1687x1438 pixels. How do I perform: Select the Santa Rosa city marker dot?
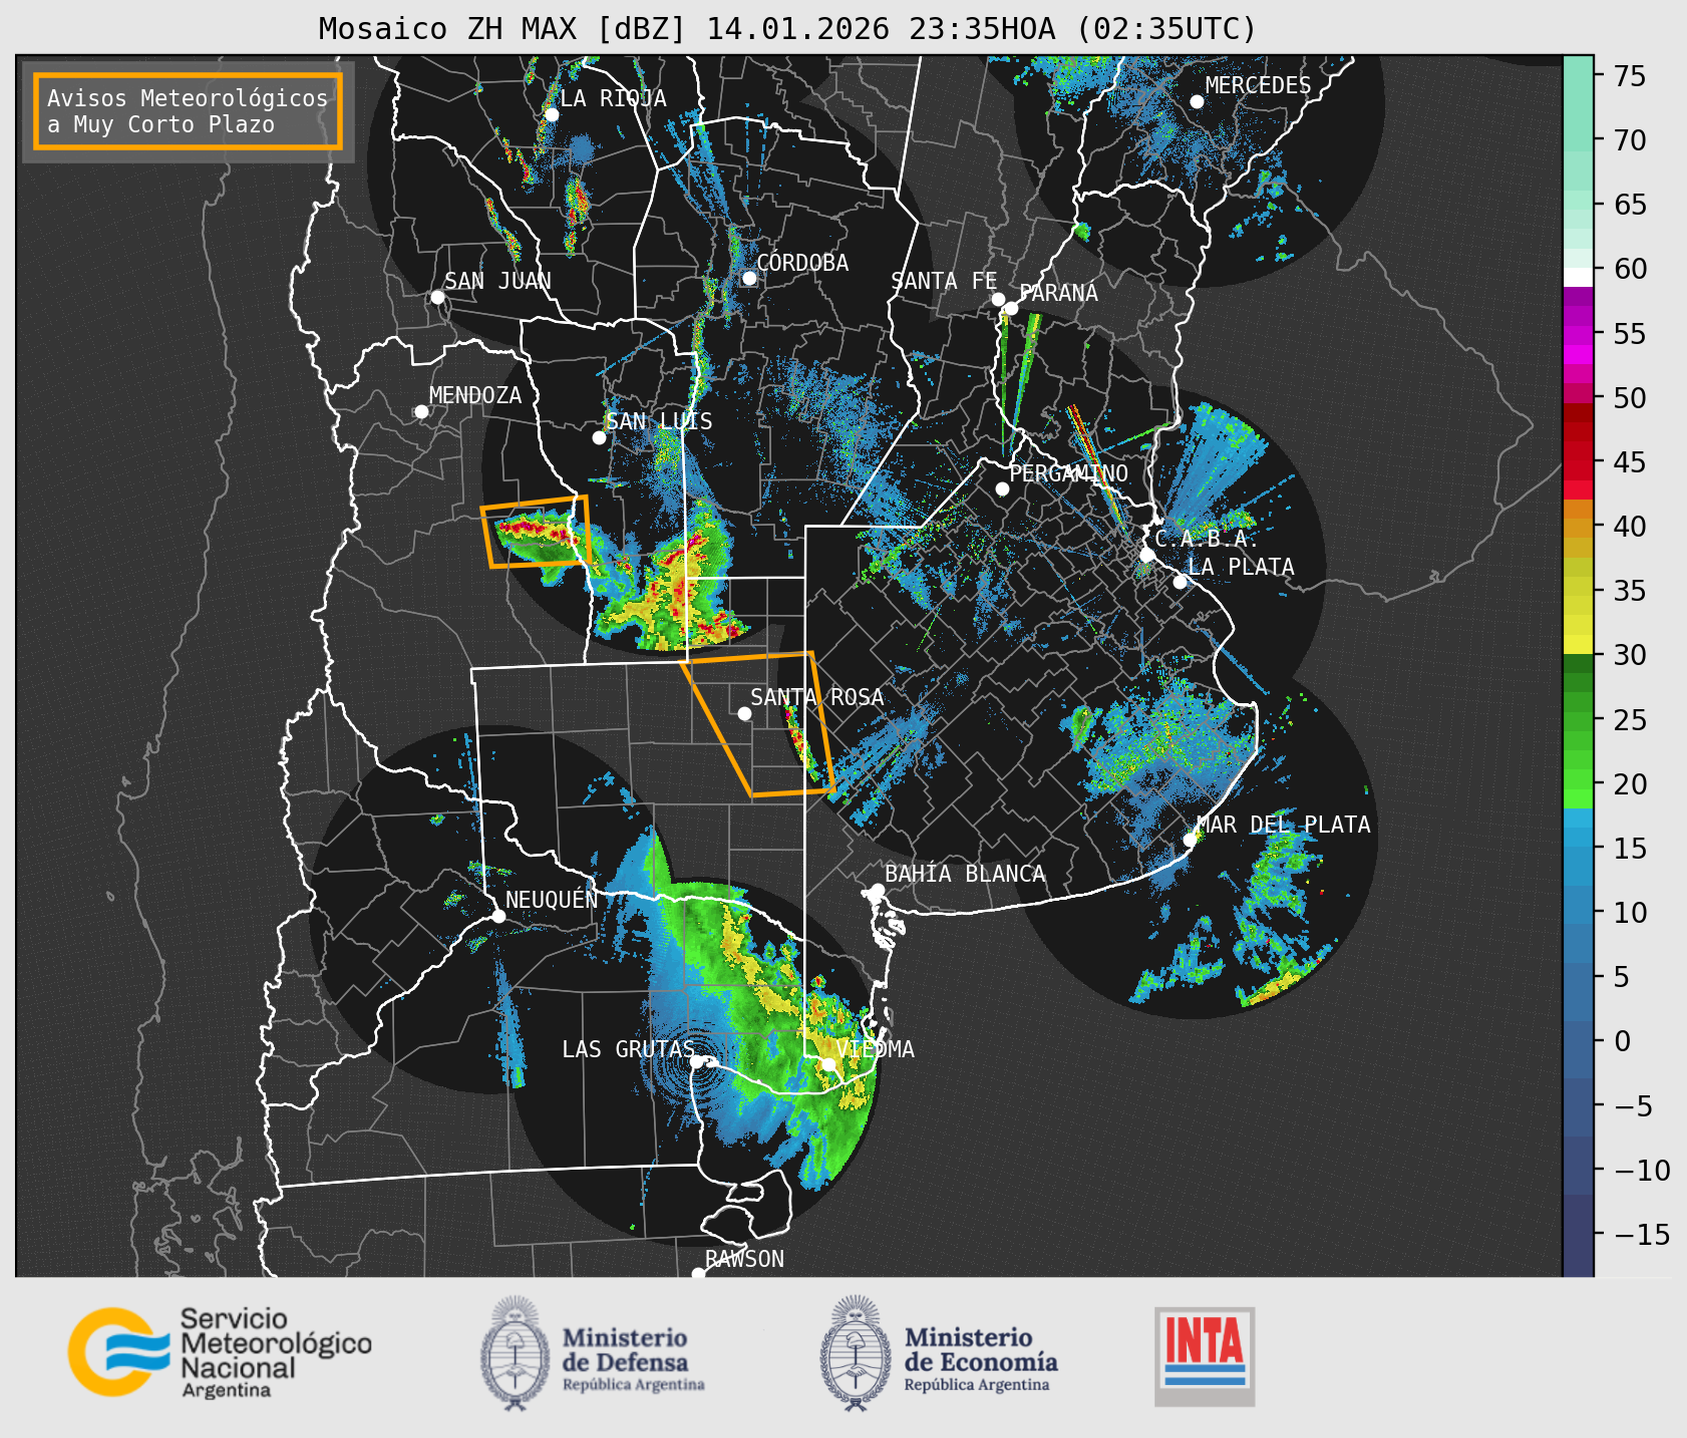744,713
